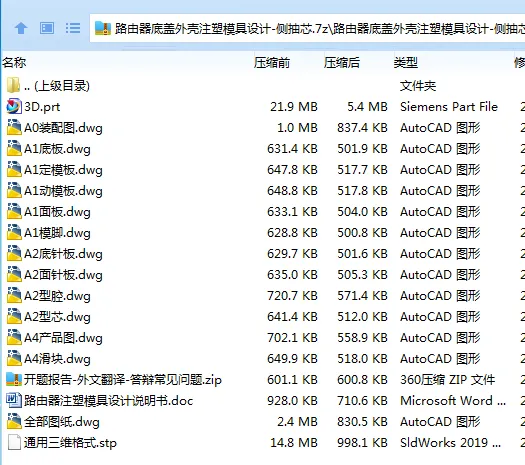The height and width of the screenshot is (465, 525).
Task: Sort by the 压缩后 column header
Action: pyautogui.click(x=342, y=63)
